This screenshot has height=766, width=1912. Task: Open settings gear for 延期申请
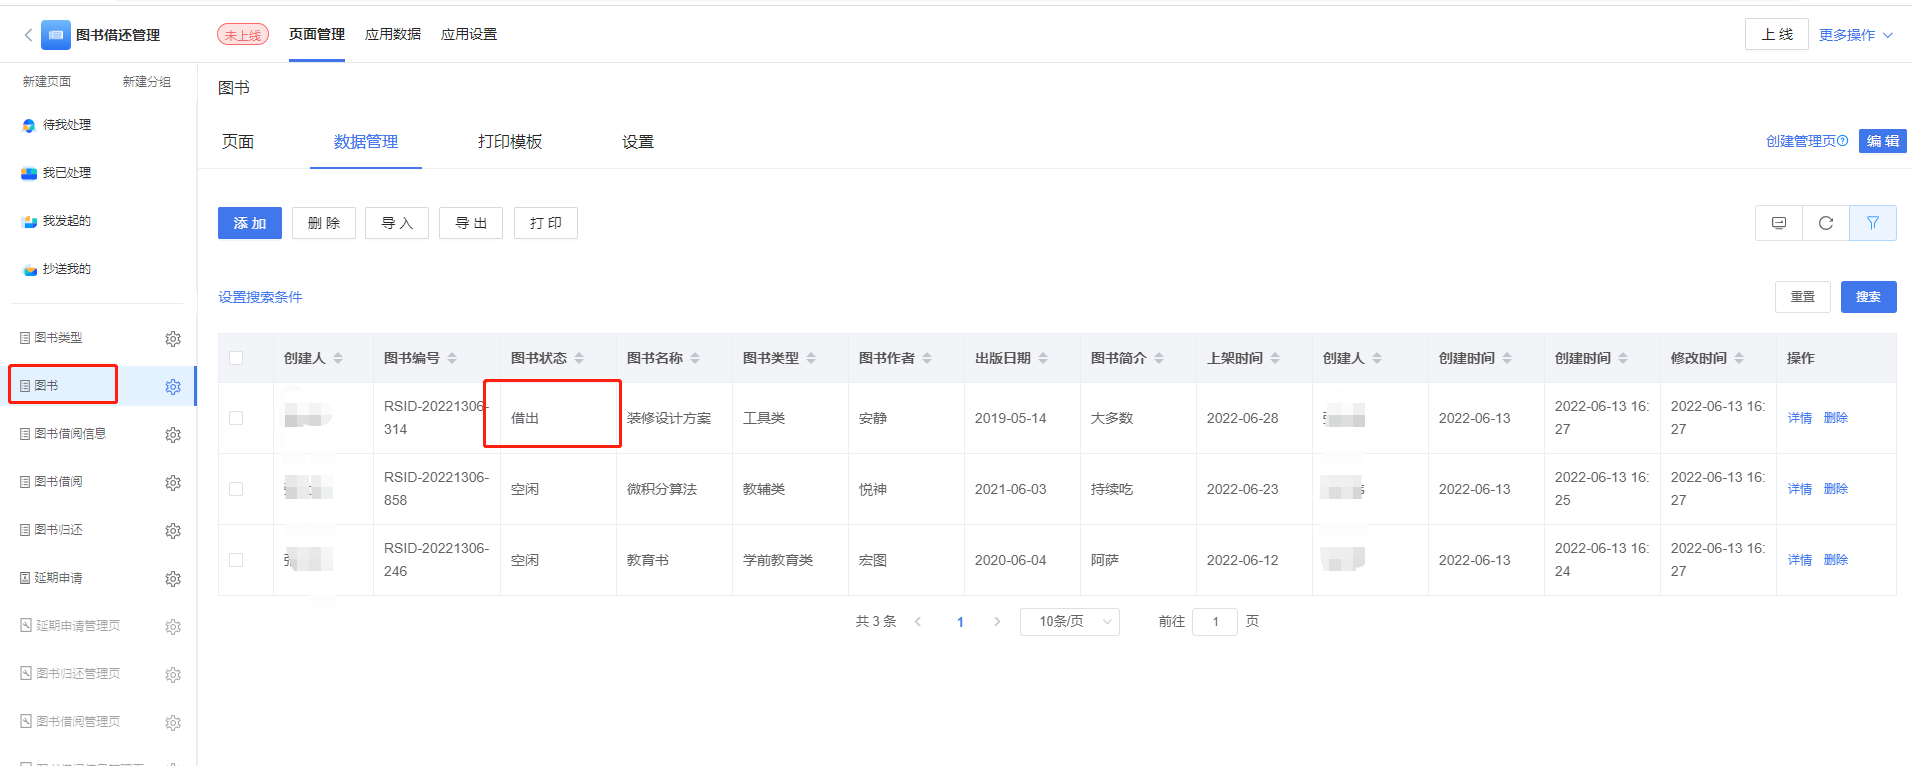point(173,579)
